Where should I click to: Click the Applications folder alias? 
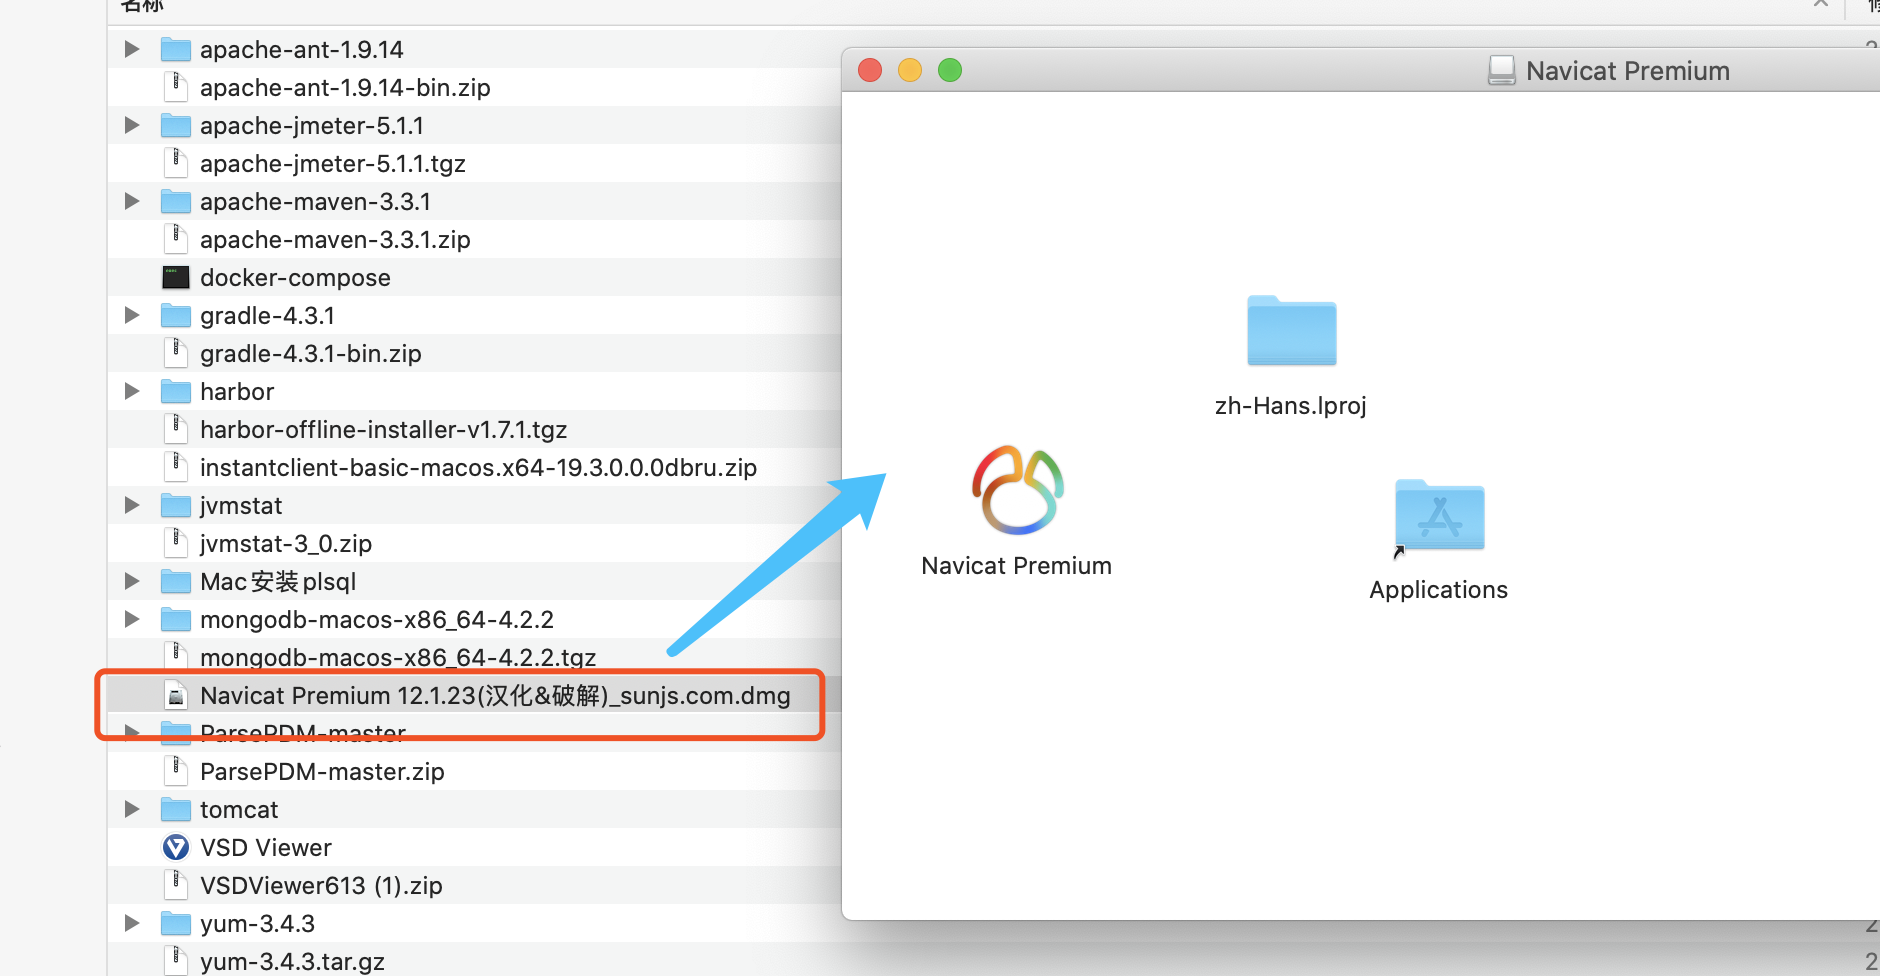coord(1438,516)
